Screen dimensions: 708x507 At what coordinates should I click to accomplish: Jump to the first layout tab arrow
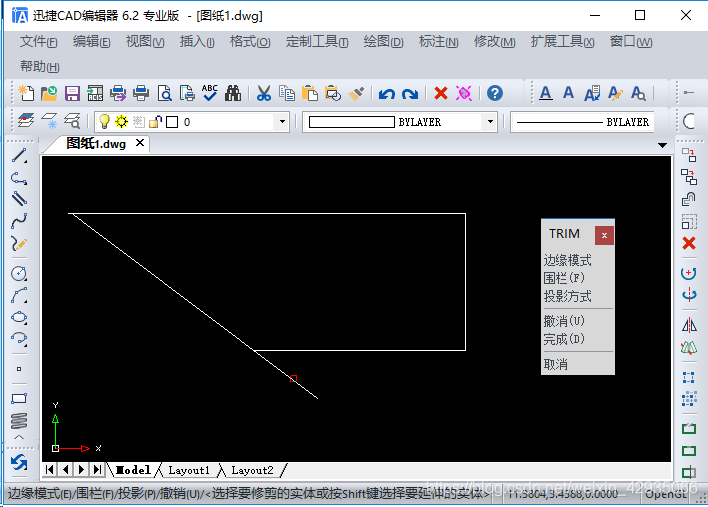(x=50, y=470)
